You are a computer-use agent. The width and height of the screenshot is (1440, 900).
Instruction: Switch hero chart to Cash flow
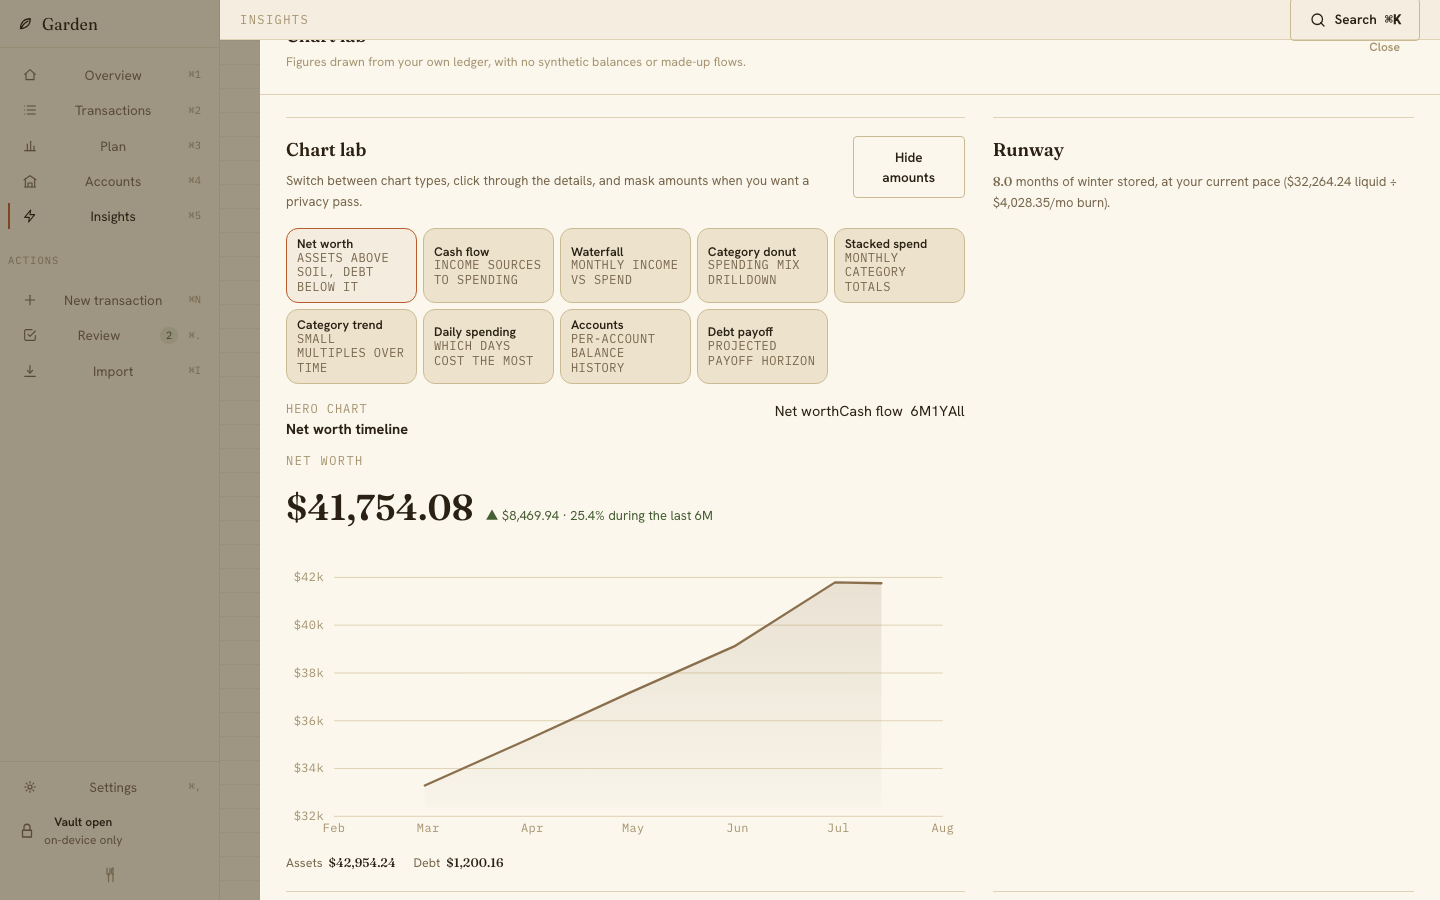pos(871,411)
